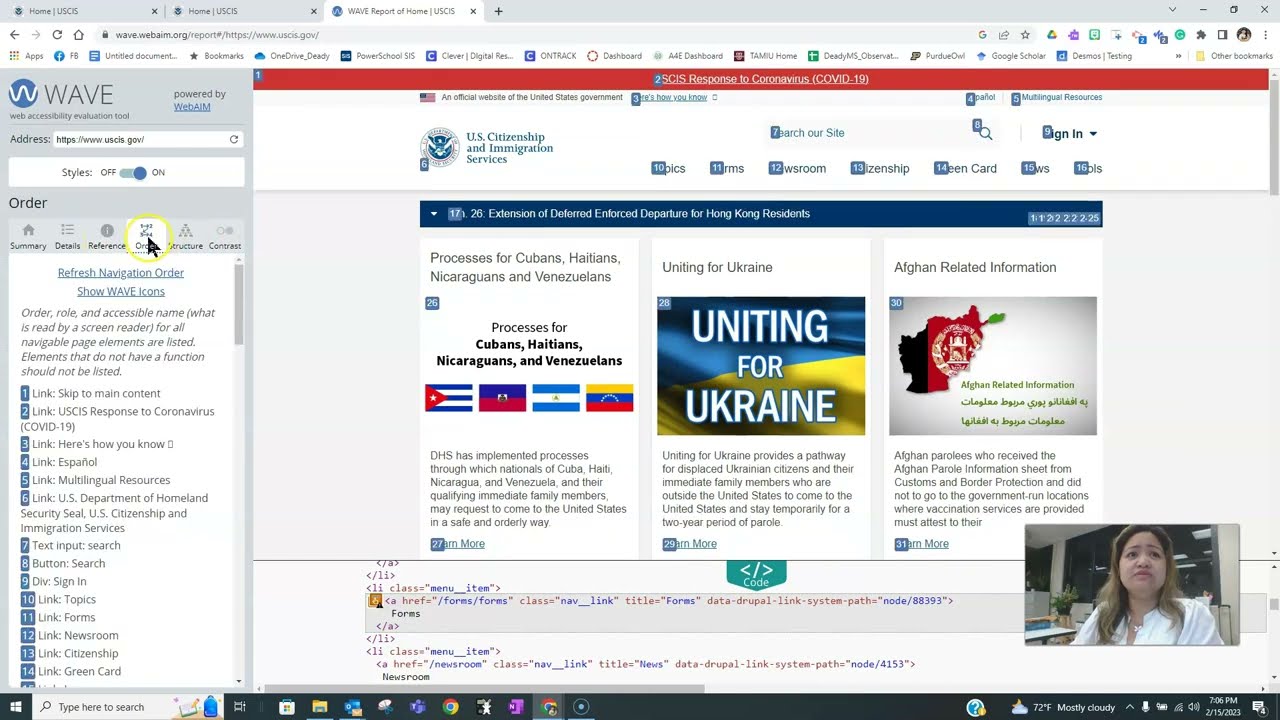
Task: Open the WAVE Structure panel icon
Action: pyautogui.click(x=185, y=237)
